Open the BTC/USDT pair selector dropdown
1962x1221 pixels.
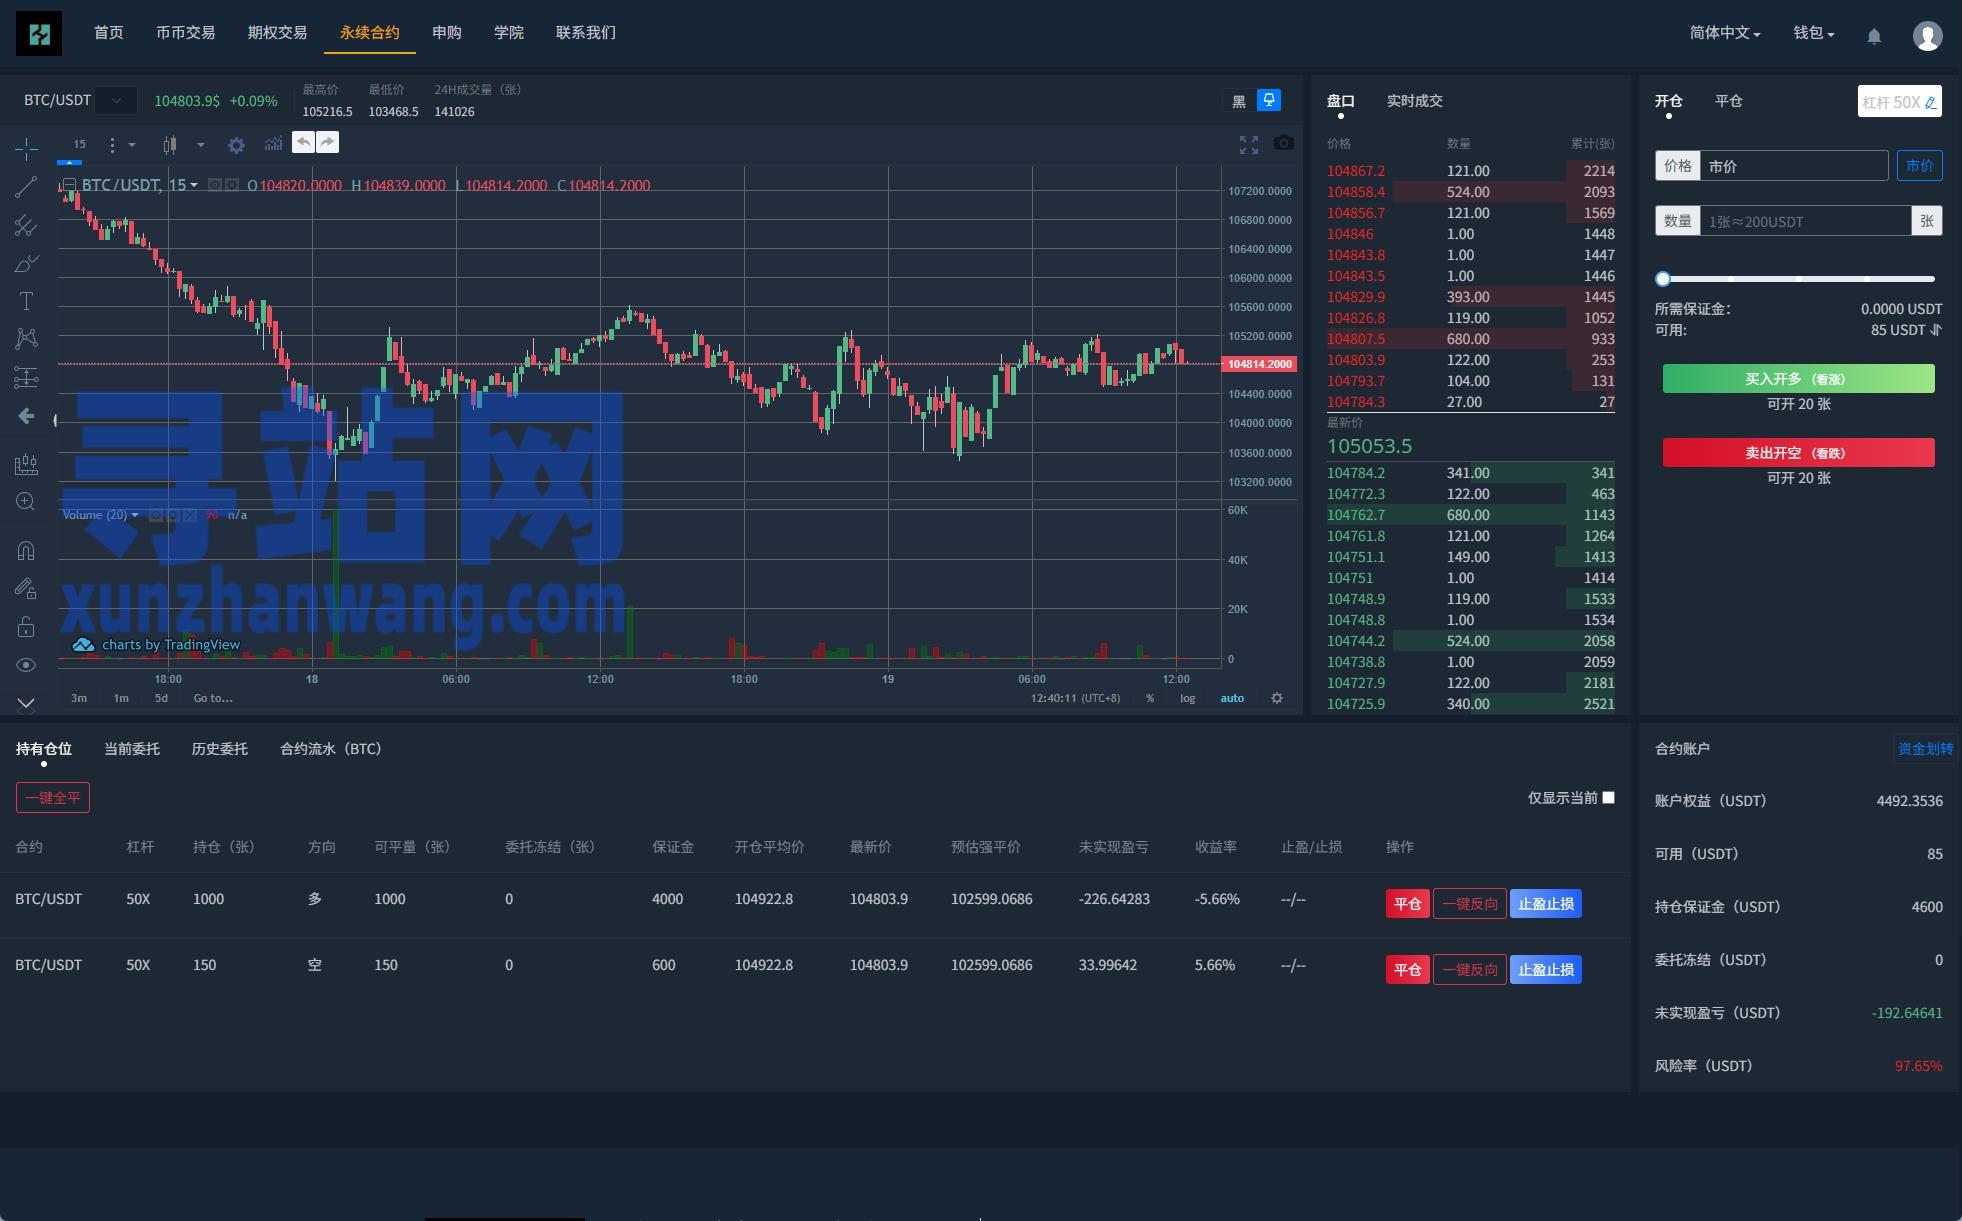tap(117, 100)
